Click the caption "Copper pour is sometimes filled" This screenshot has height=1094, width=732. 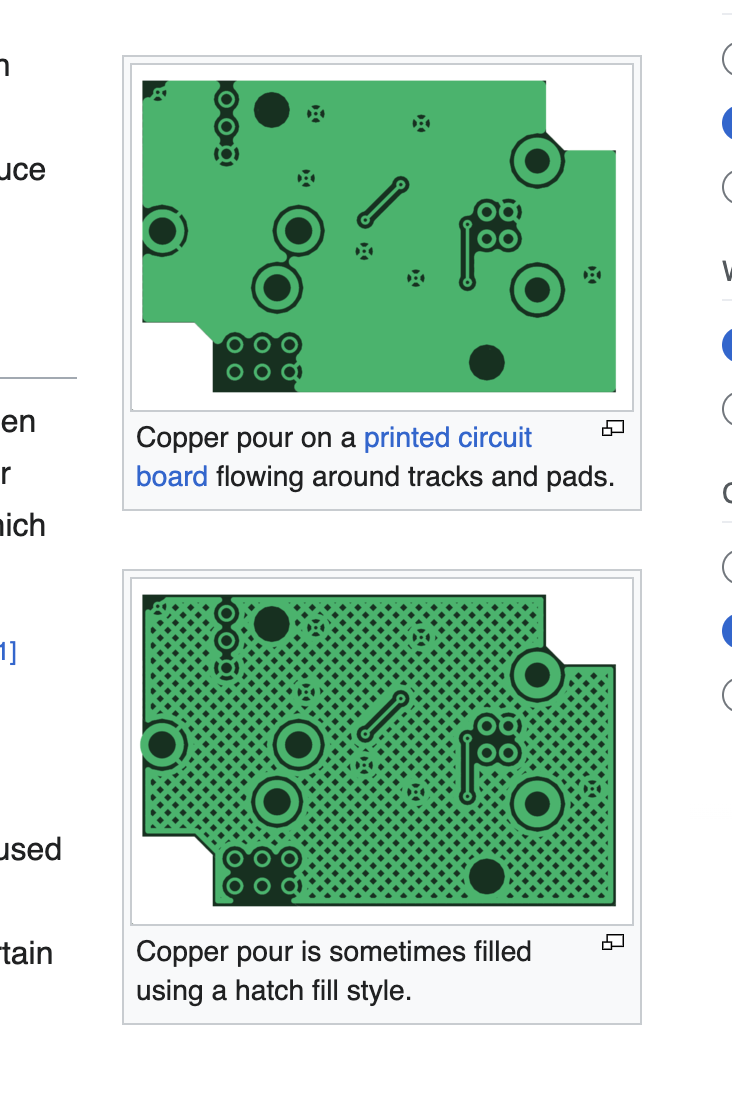coord(333,951)
